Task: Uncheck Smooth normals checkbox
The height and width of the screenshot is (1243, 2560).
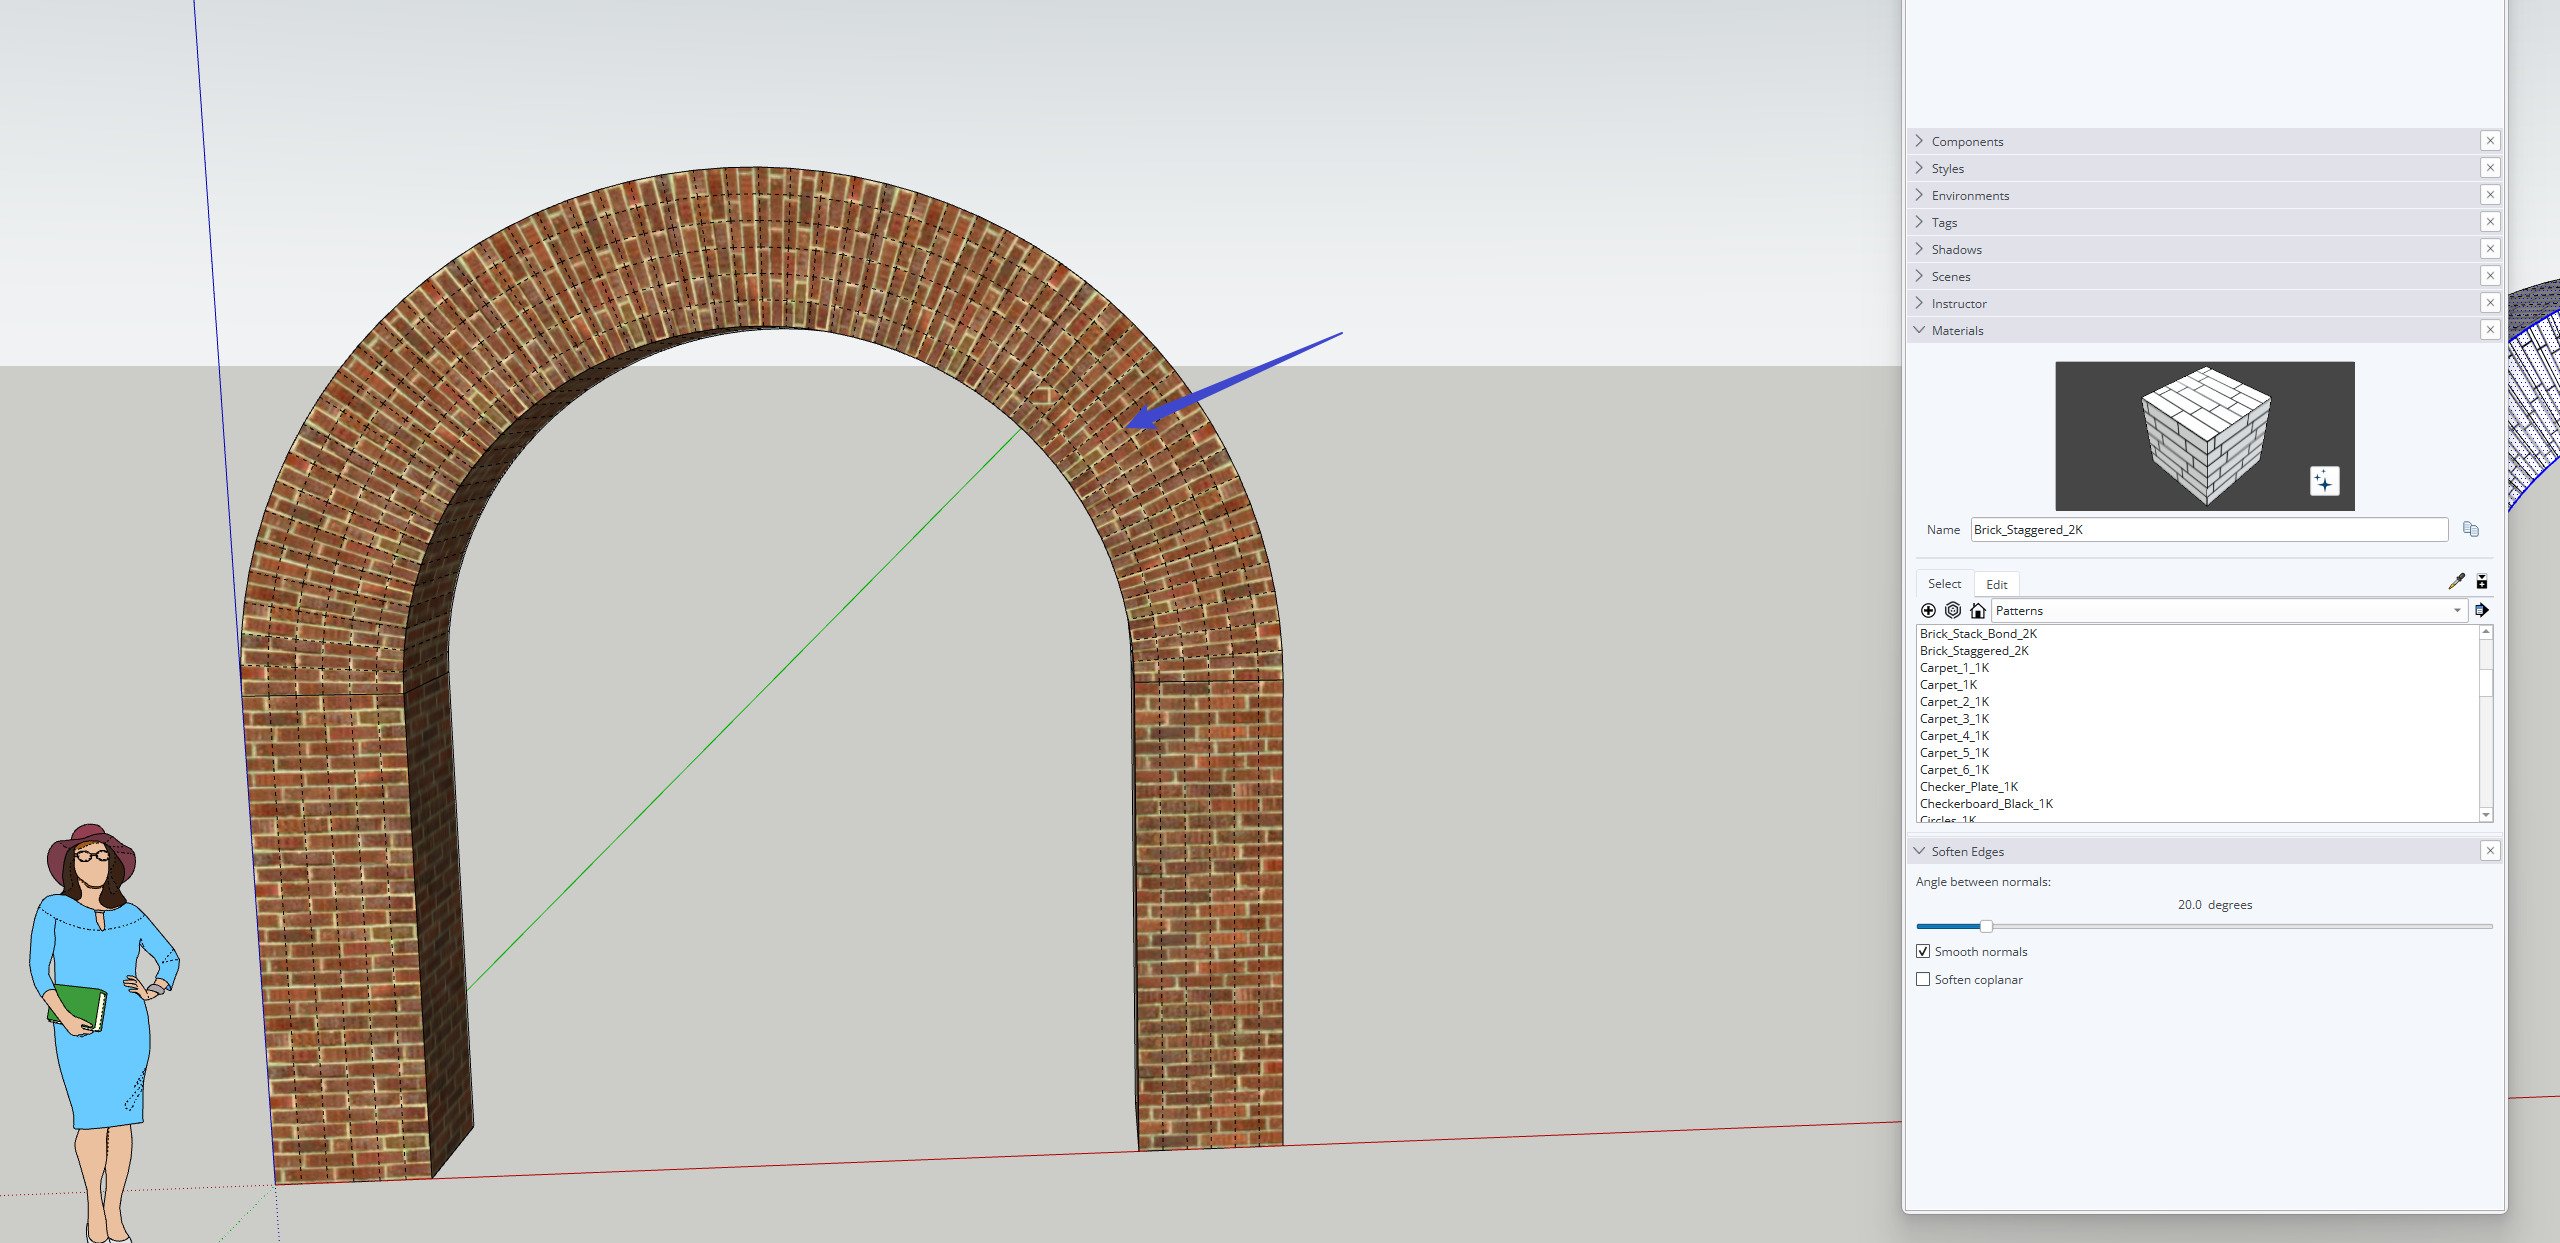Action: tap(1923, 952)
